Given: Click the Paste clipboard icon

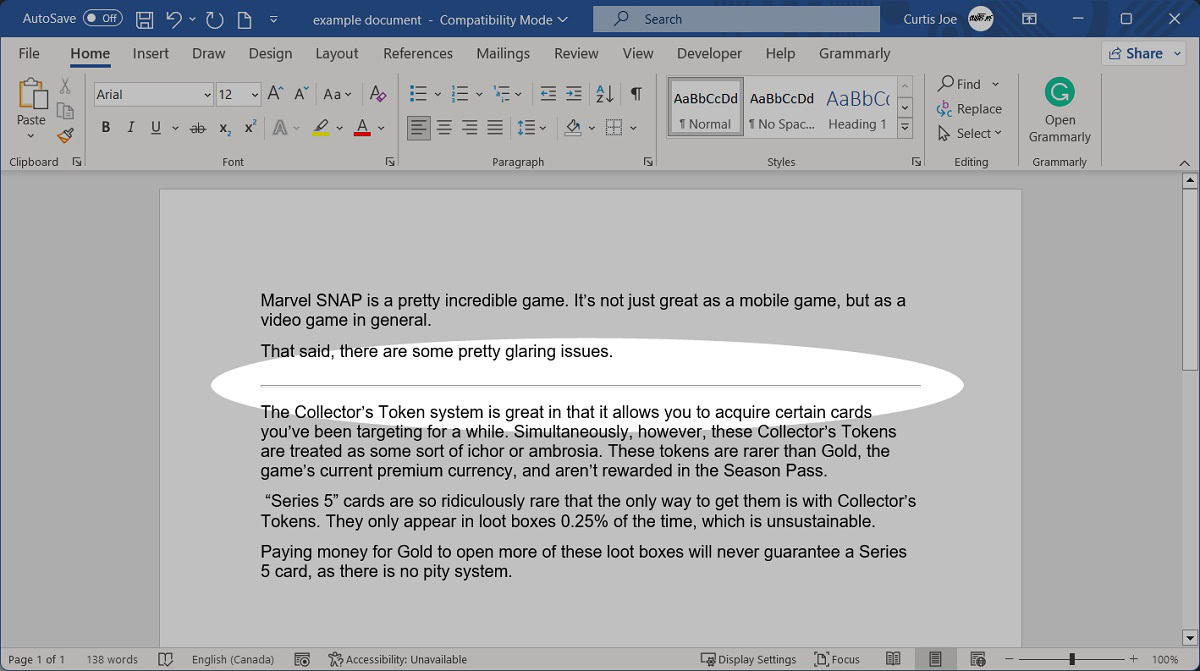Looking at the screenshot, I should tap(31, 95).
